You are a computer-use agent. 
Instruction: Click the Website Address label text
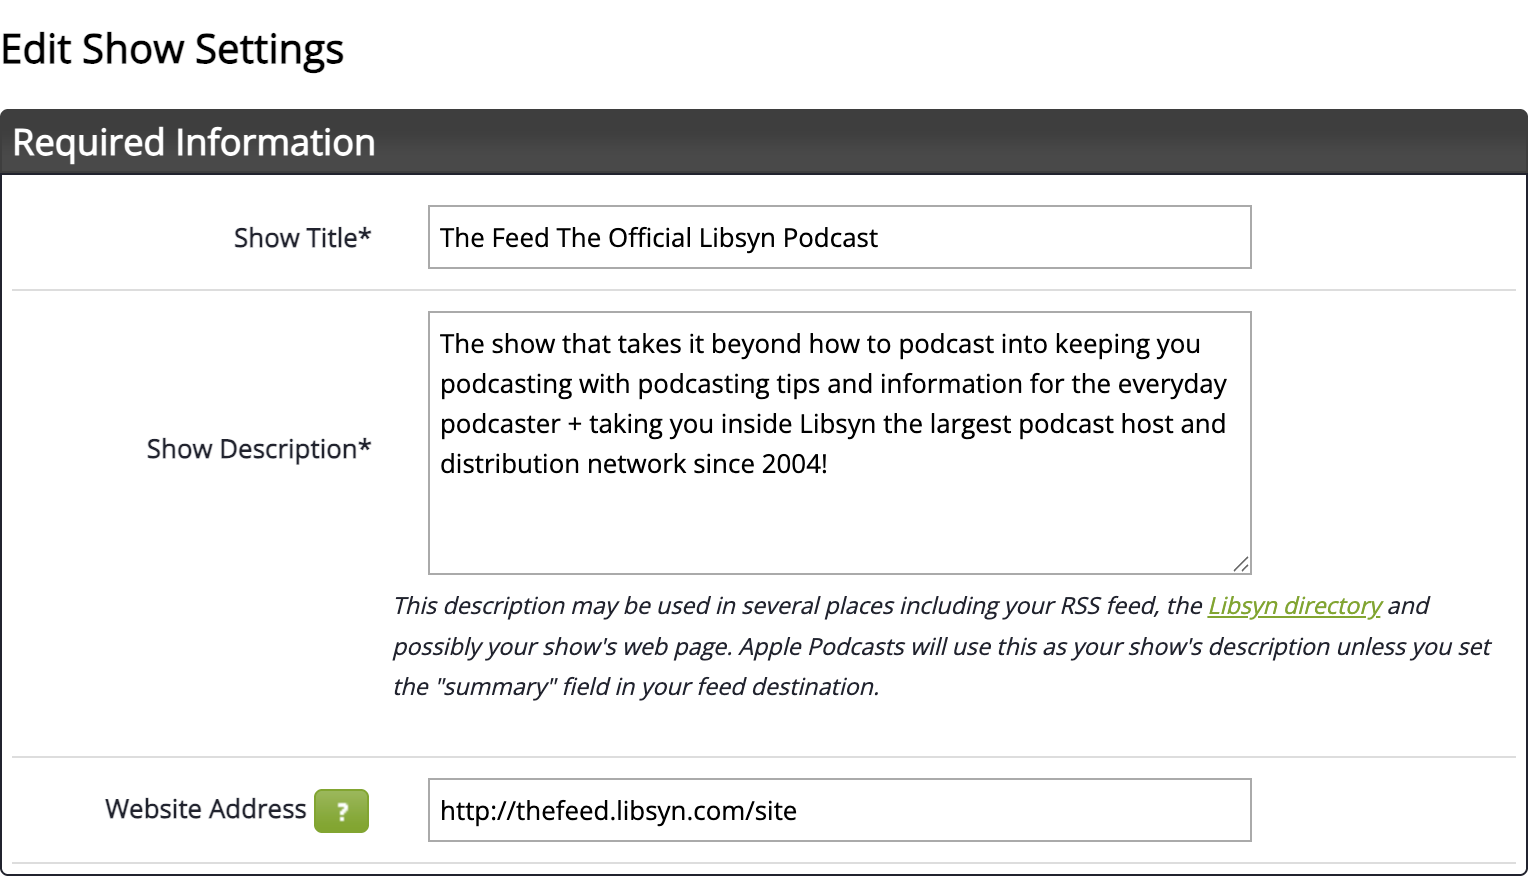pos(205,809)
